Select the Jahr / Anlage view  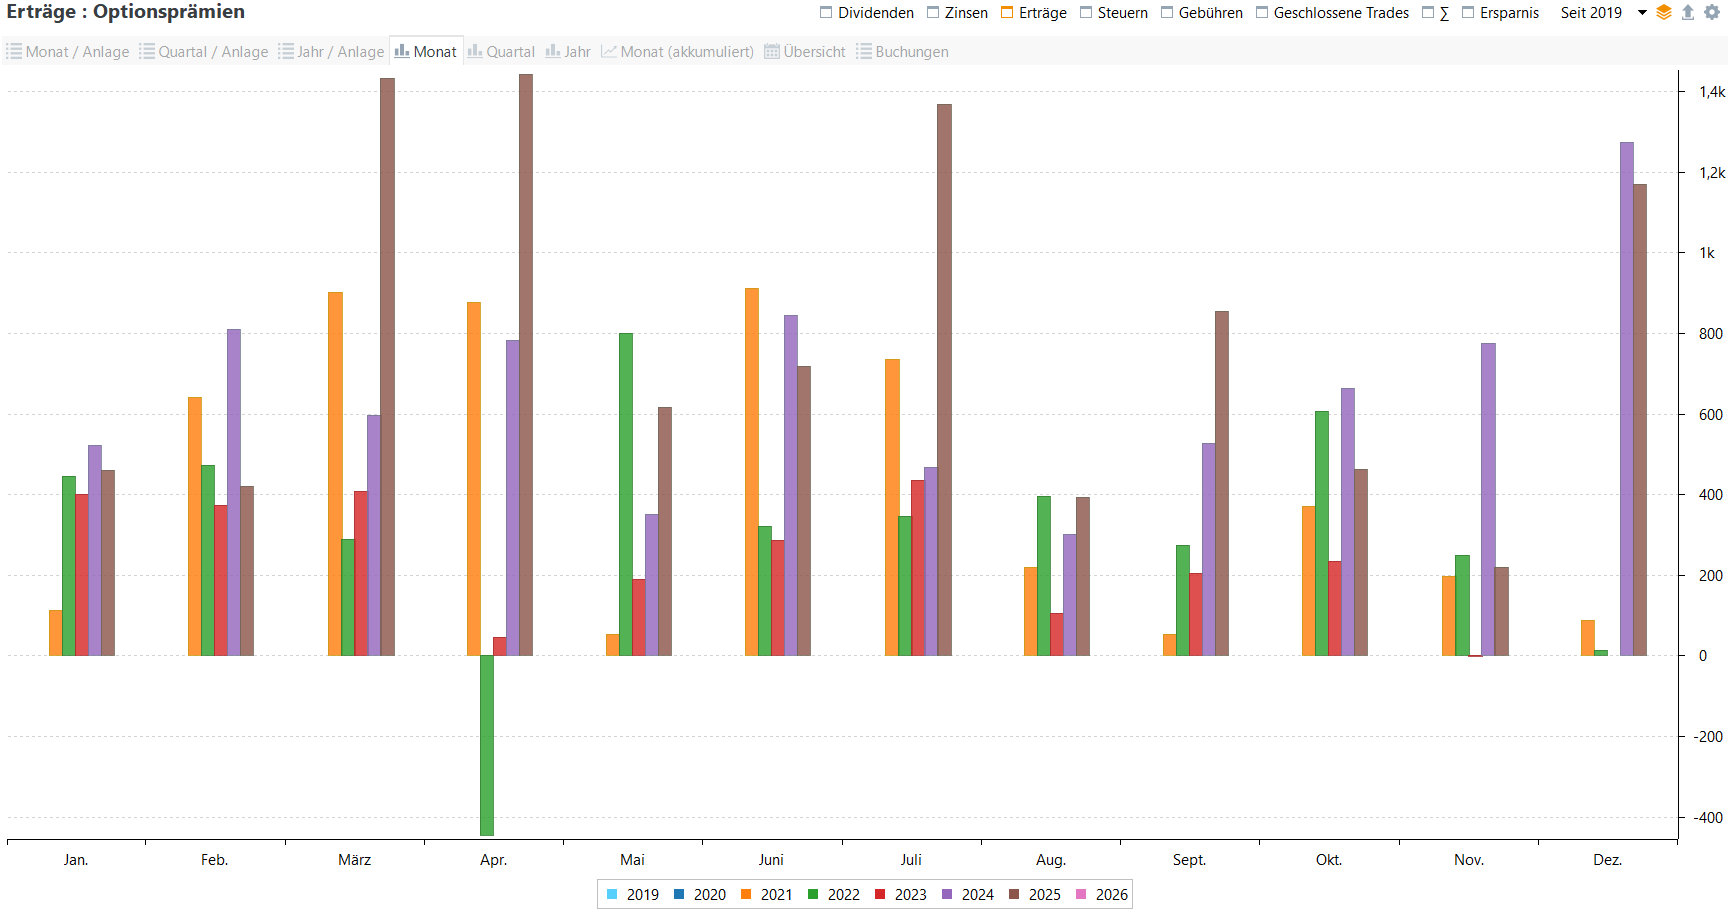tap(332, 52)
